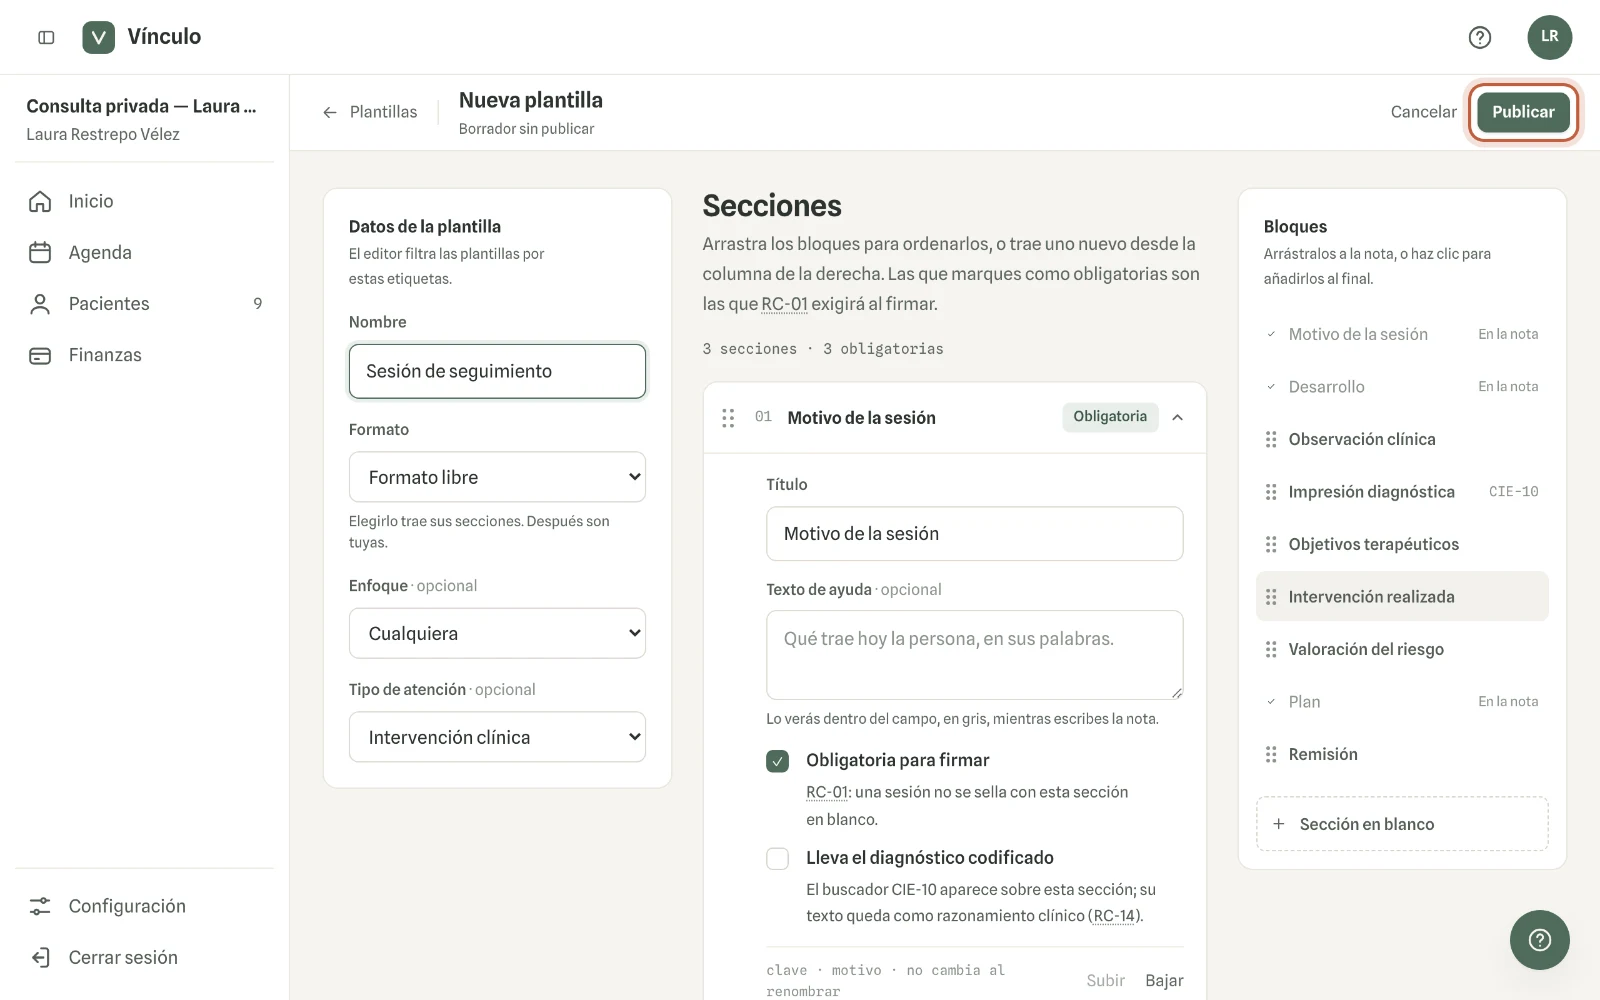Click the Nombre input field
Viewport: 1600px width, 1000px height.
click(497, 371)
